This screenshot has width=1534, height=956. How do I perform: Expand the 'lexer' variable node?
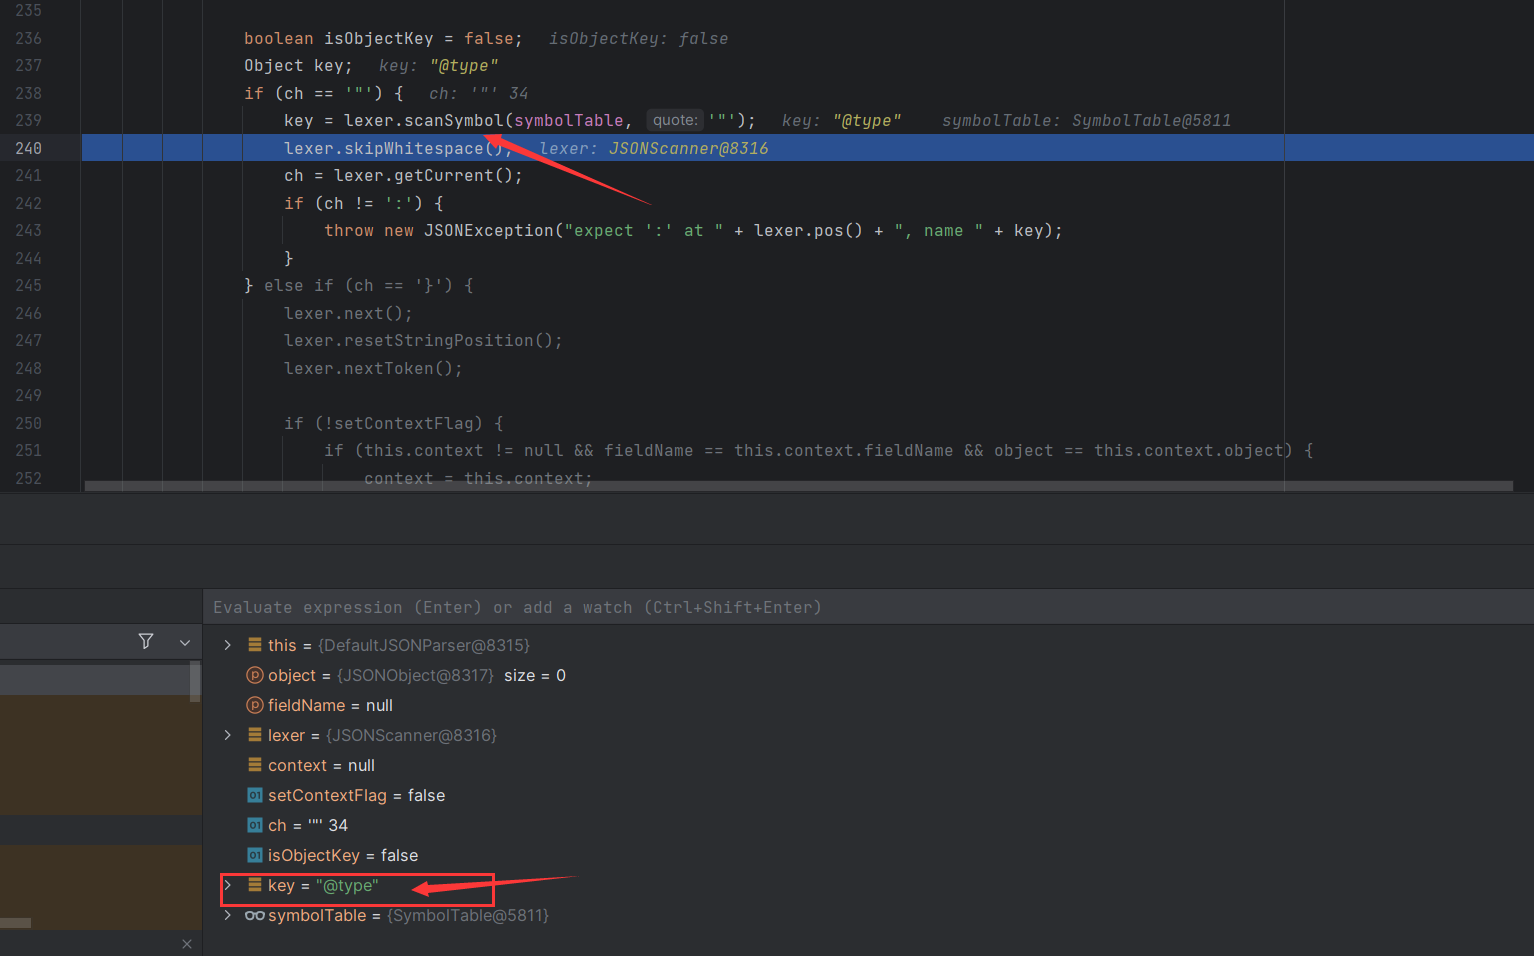point(228,735)
